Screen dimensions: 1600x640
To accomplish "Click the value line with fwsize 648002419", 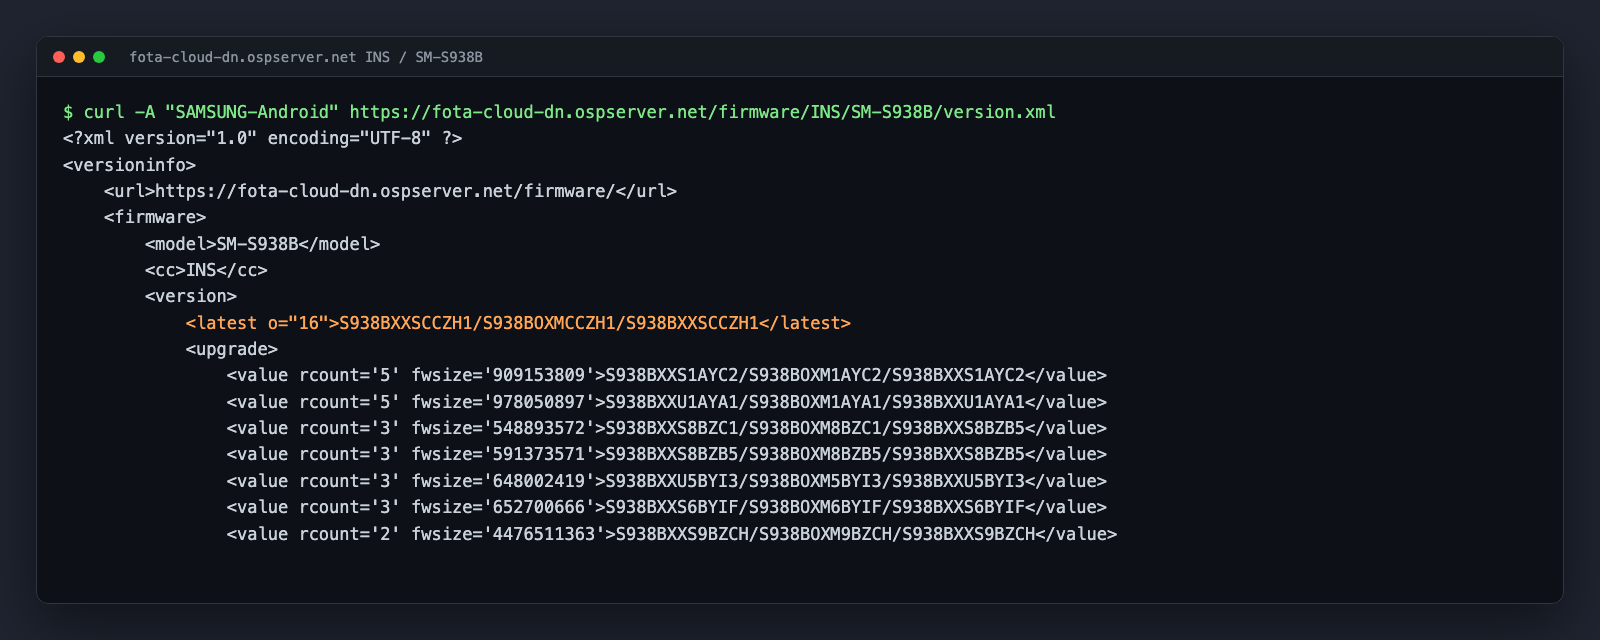I will point(666,481).
